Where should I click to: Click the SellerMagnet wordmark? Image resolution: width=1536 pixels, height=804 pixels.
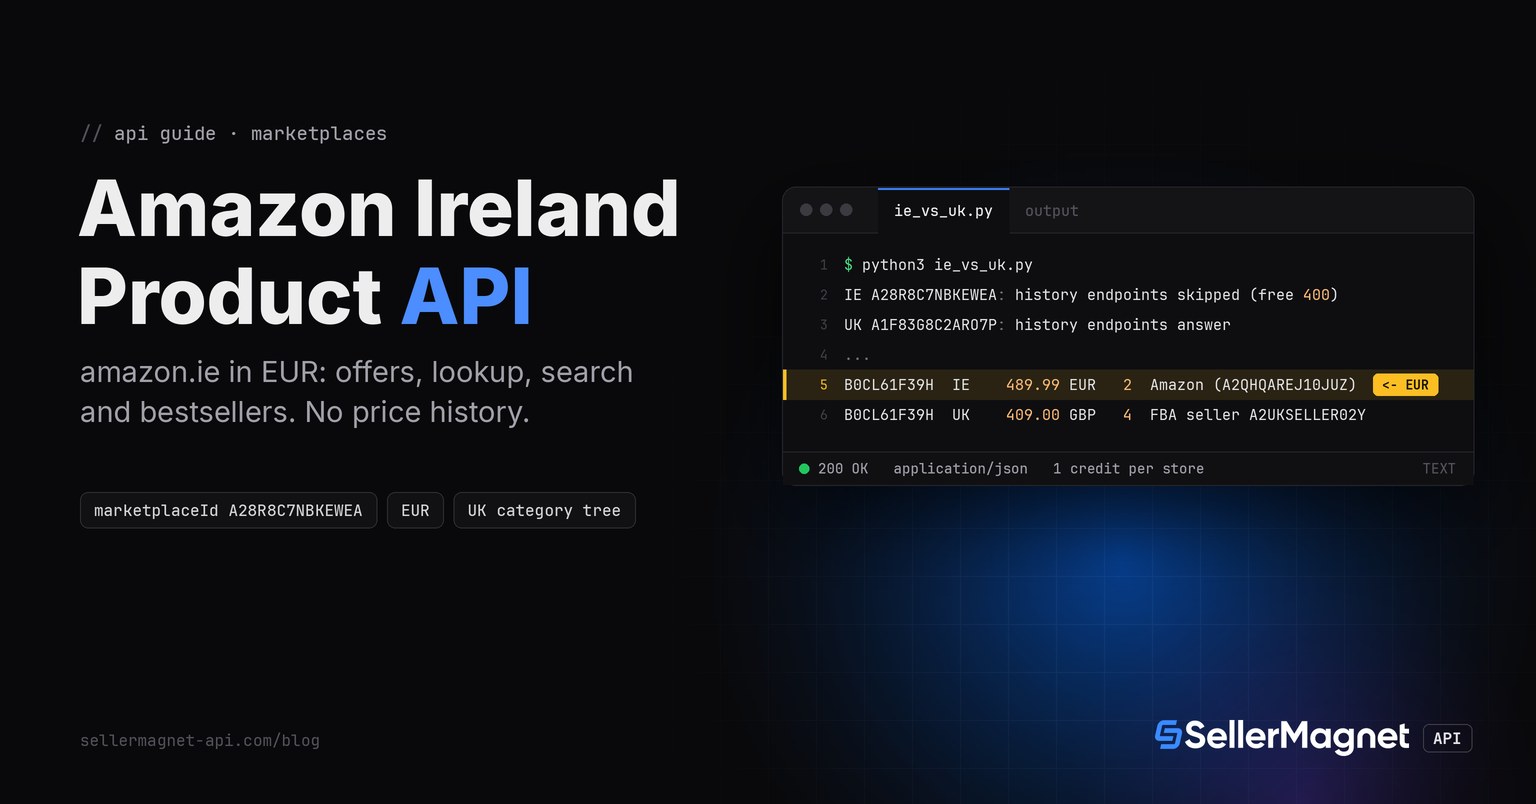1297,737
